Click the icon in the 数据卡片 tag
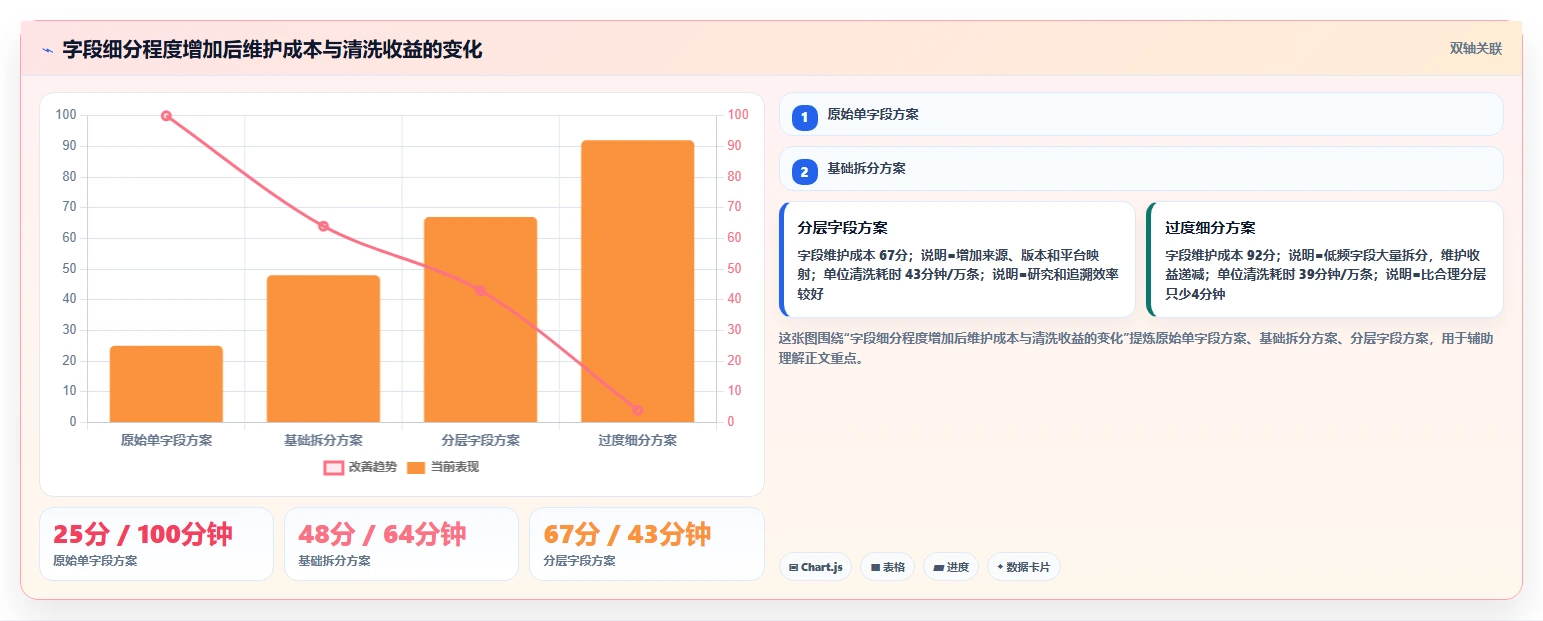The image size is (1543, 621). tap(1000, 567)
